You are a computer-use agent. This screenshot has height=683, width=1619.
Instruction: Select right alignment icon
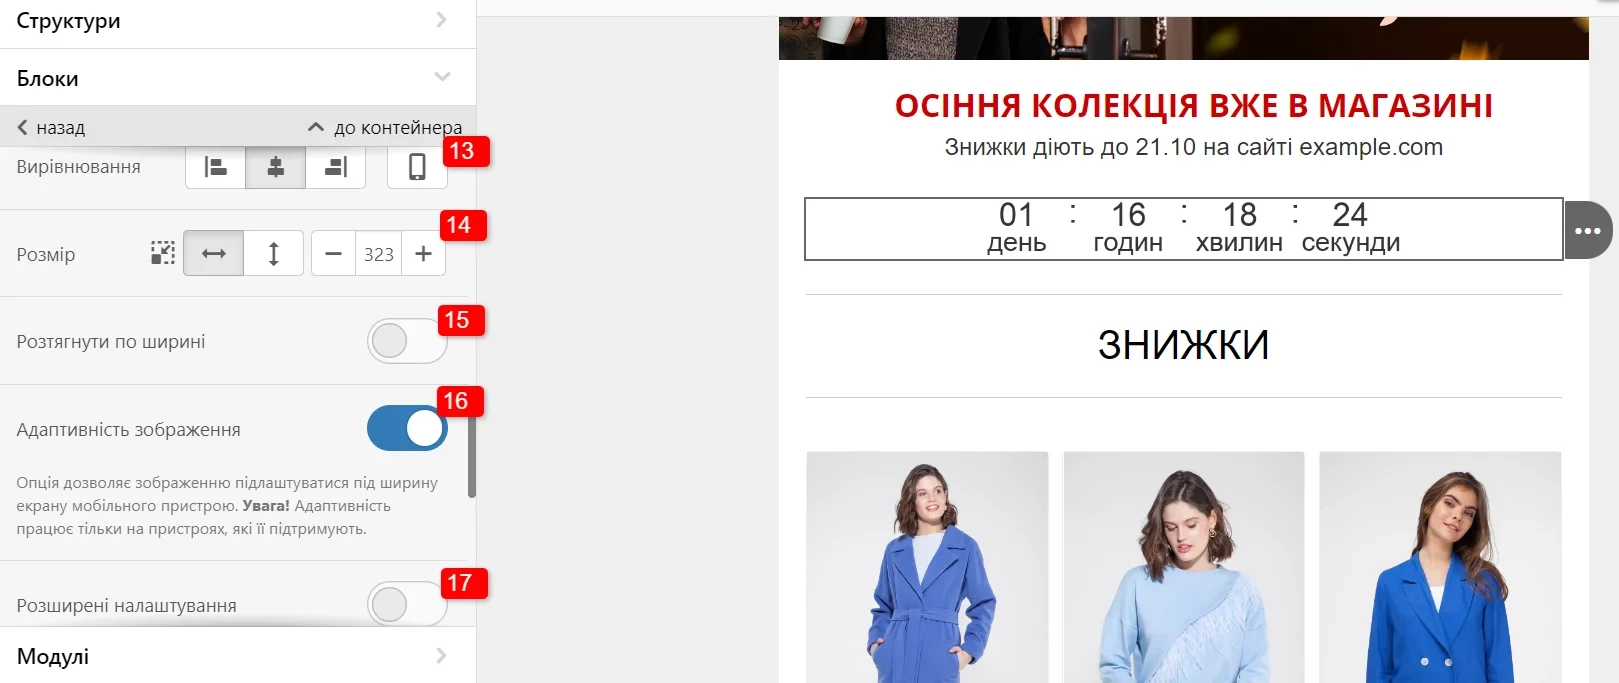336,167
